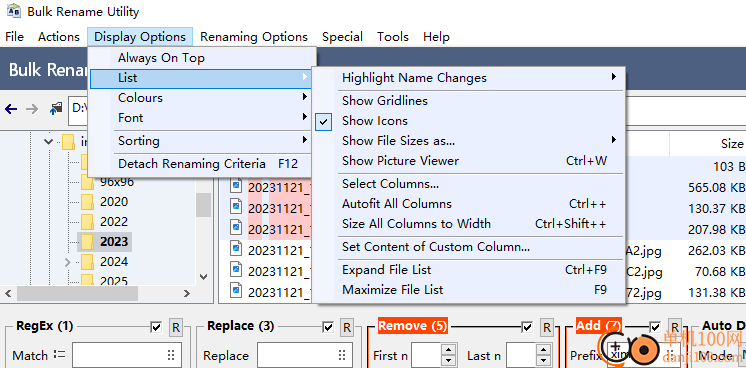Image resolution: width=746 pixels, height=368 pixels.
Task: Reset Replace with its R button
Action: pyautogui.click(x=347, y=327)
